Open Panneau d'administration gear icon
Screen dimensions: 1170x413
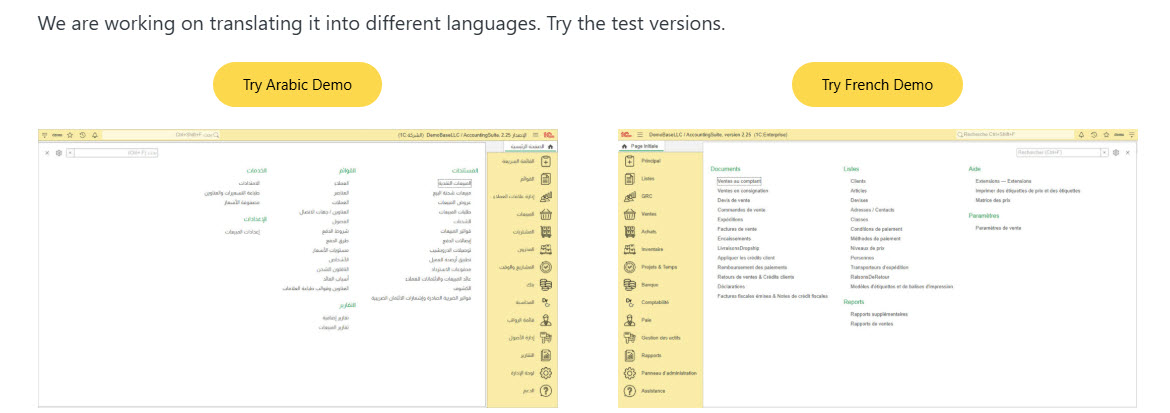coord(629,373)
